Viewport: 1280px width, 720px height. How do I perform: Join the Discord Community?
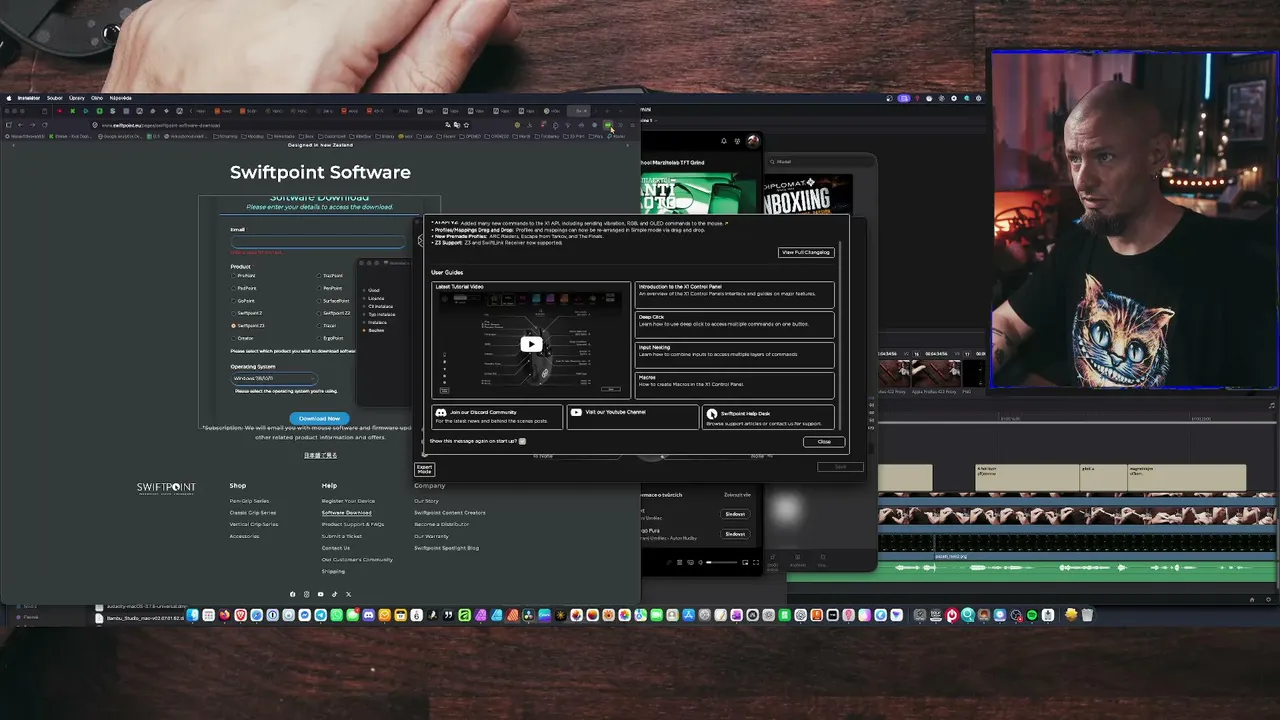[x=498, y=417]
